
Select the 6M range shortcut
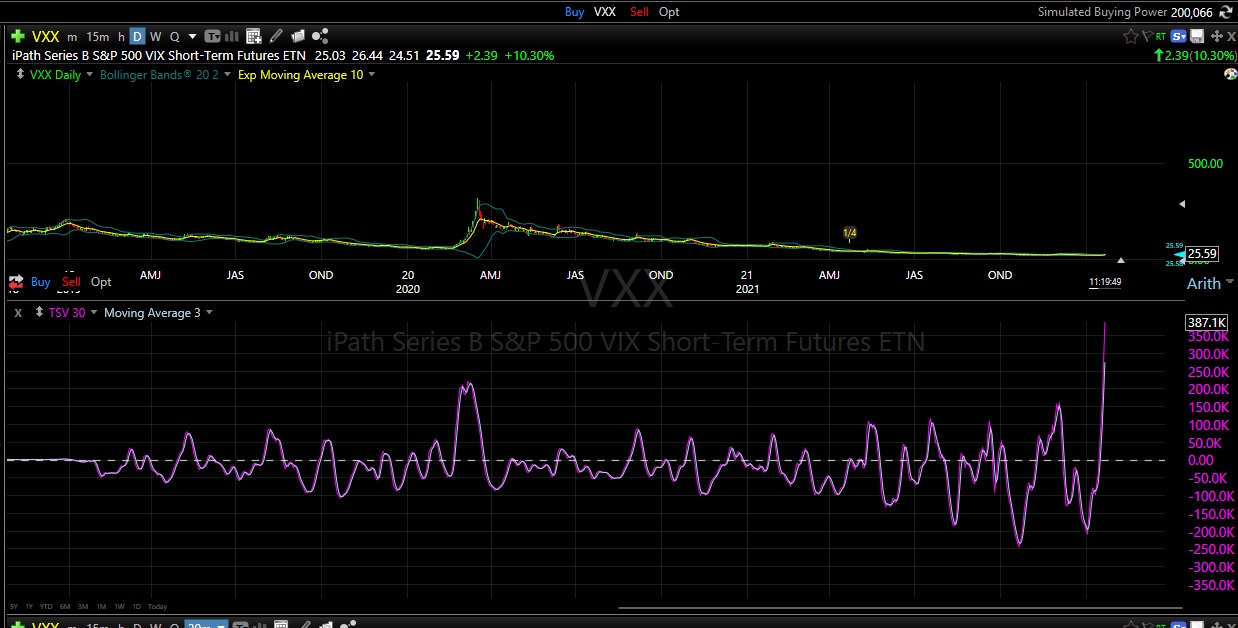tap(64, 606)
